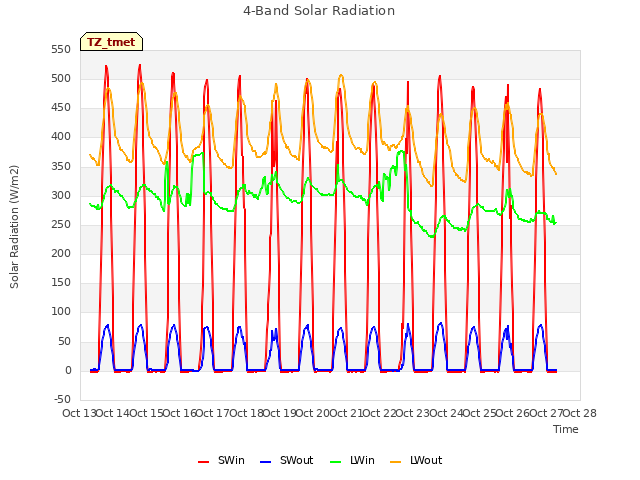Viewport: 640px width, 480px height.
Task: Click the TZ_tmet annotation label
Action: pyautogui.click(x=111, y=42)
